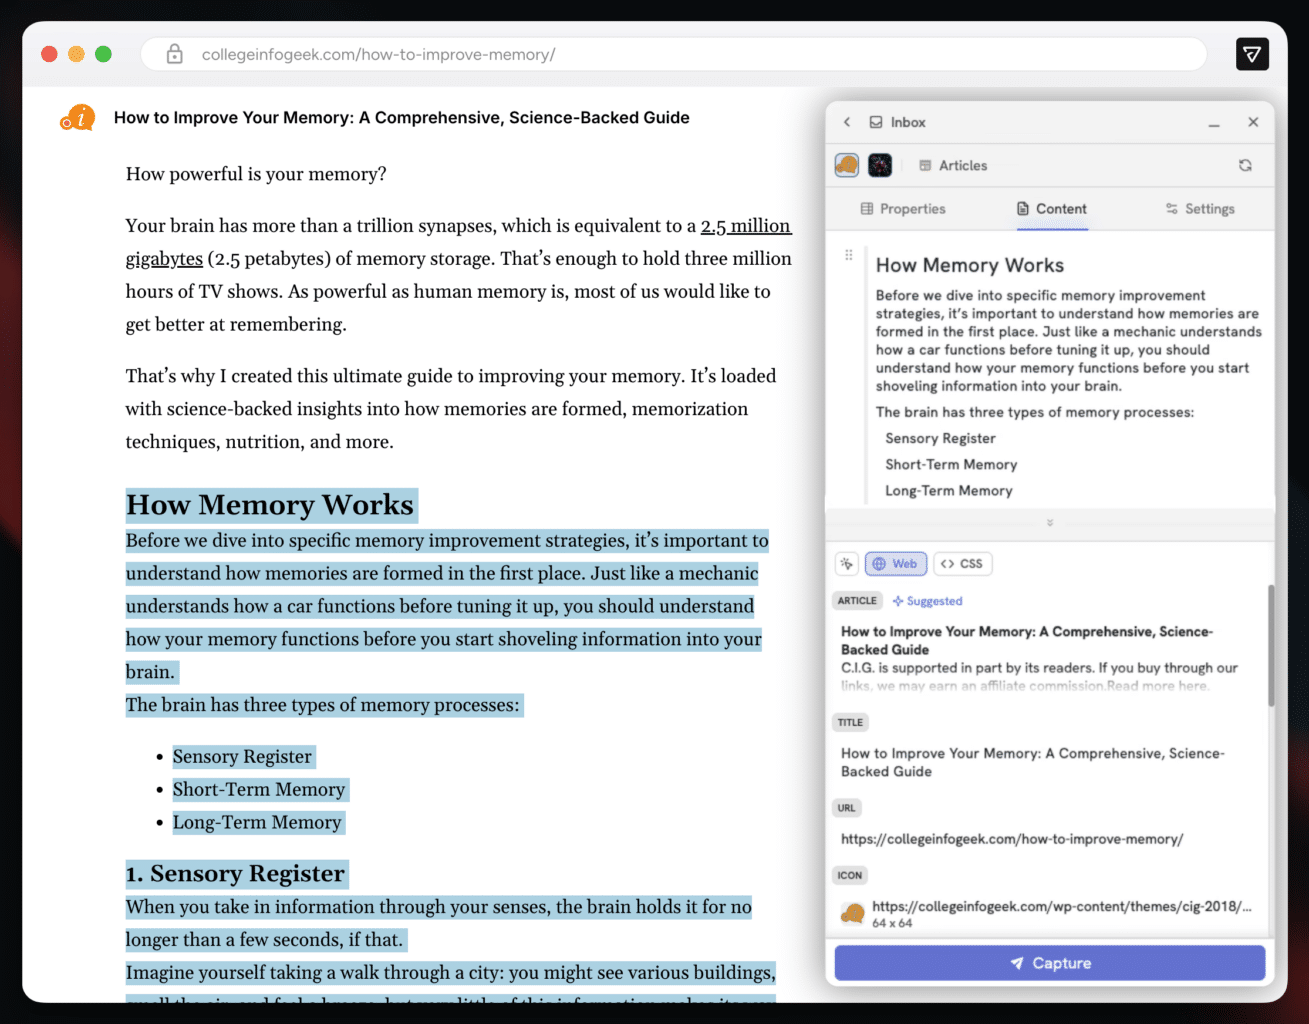Activate the element picker cursor tool
This screenshot has height=1024, width=1309.
pyautogui.click(x=847, y=564)
